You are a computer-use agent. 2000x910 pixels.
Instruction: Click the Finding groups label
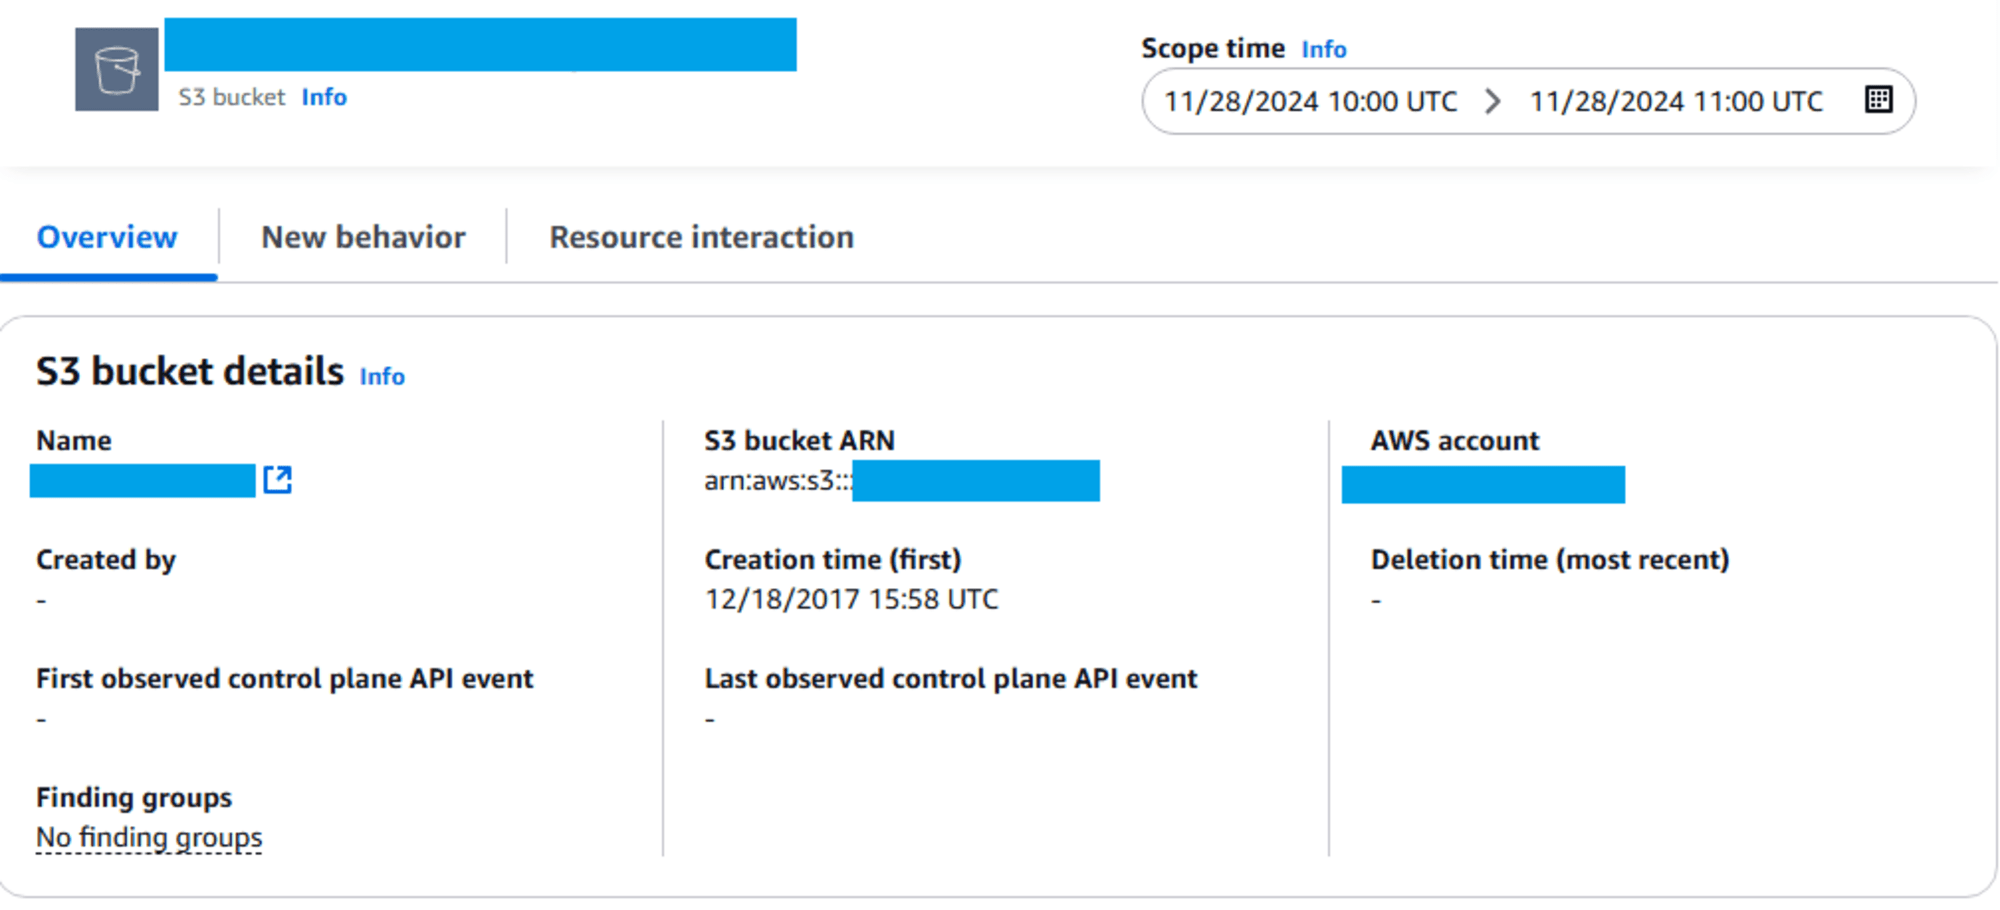(134, 798)
